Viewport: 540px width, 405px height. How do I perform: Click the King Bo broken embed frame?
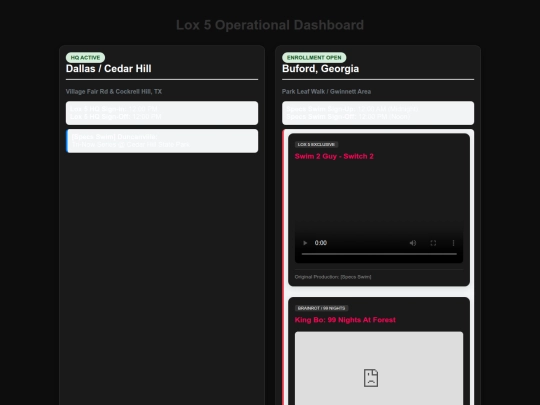coord(379,368)
